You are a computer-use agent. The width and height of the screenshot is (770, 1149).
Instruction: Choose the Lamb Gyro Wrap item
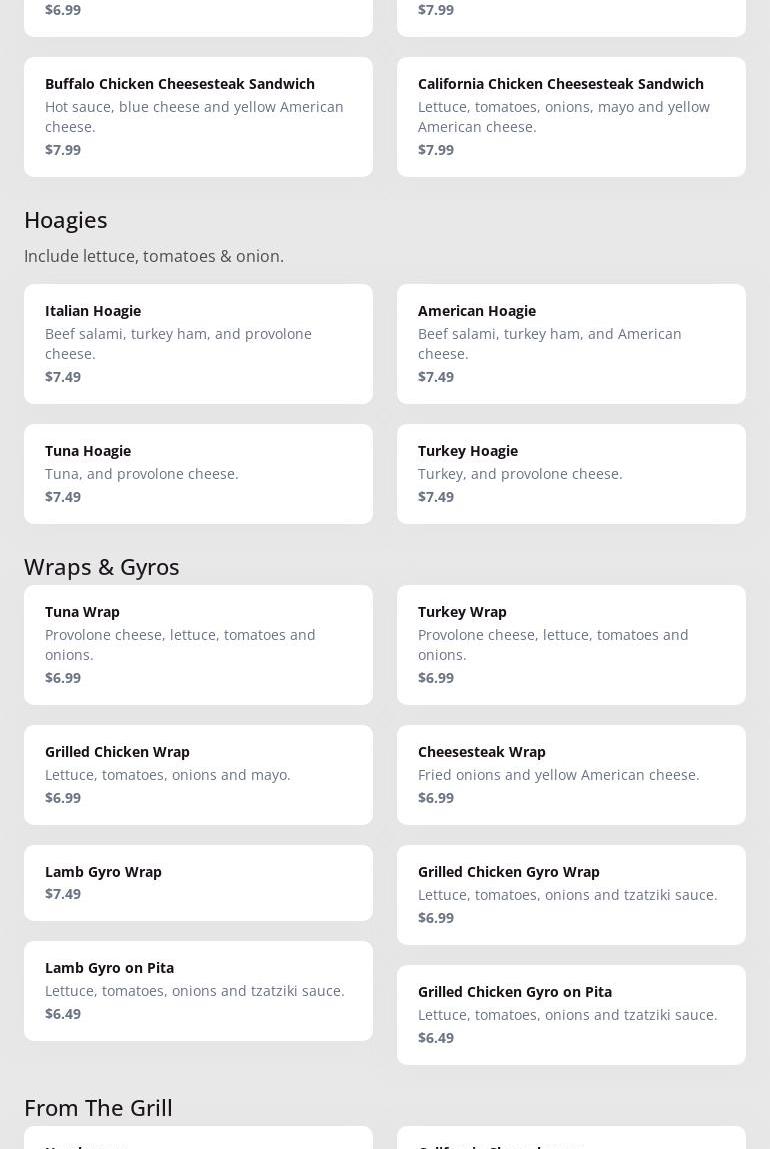pos(198,883)
